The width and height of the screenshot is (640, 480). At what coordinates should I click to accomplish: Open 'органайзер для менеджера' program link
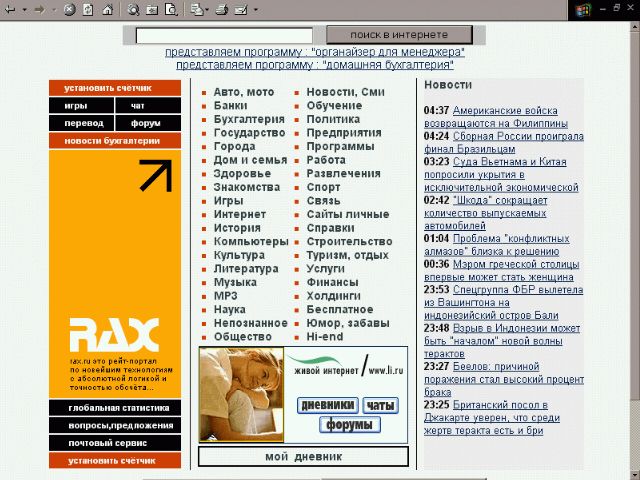(315, 52)
